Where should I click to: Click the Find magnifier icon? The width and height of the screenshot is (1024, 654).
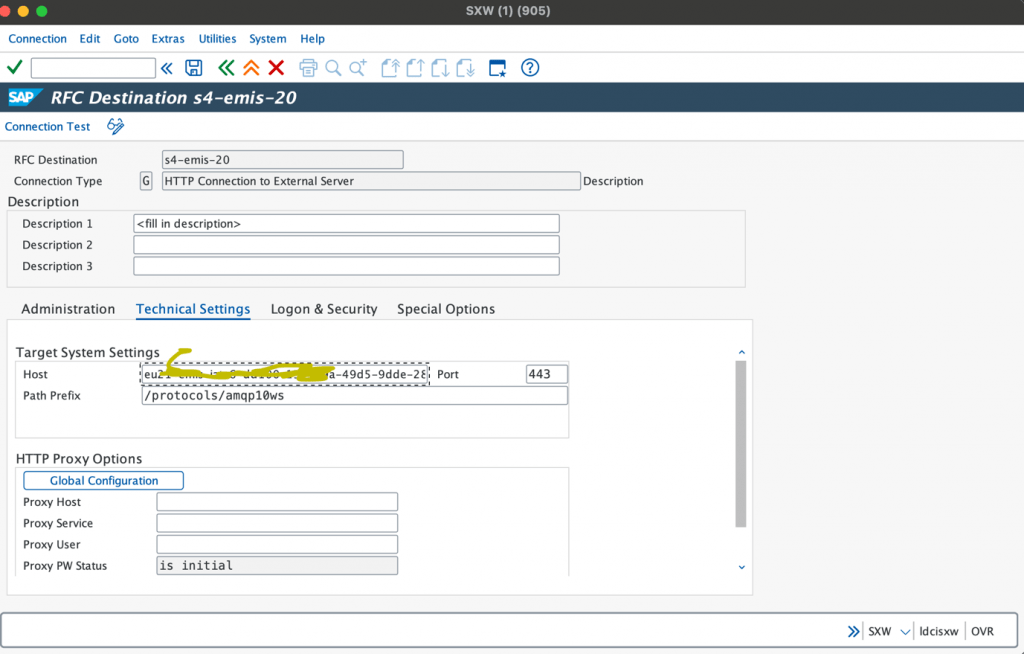coord(333,68)
